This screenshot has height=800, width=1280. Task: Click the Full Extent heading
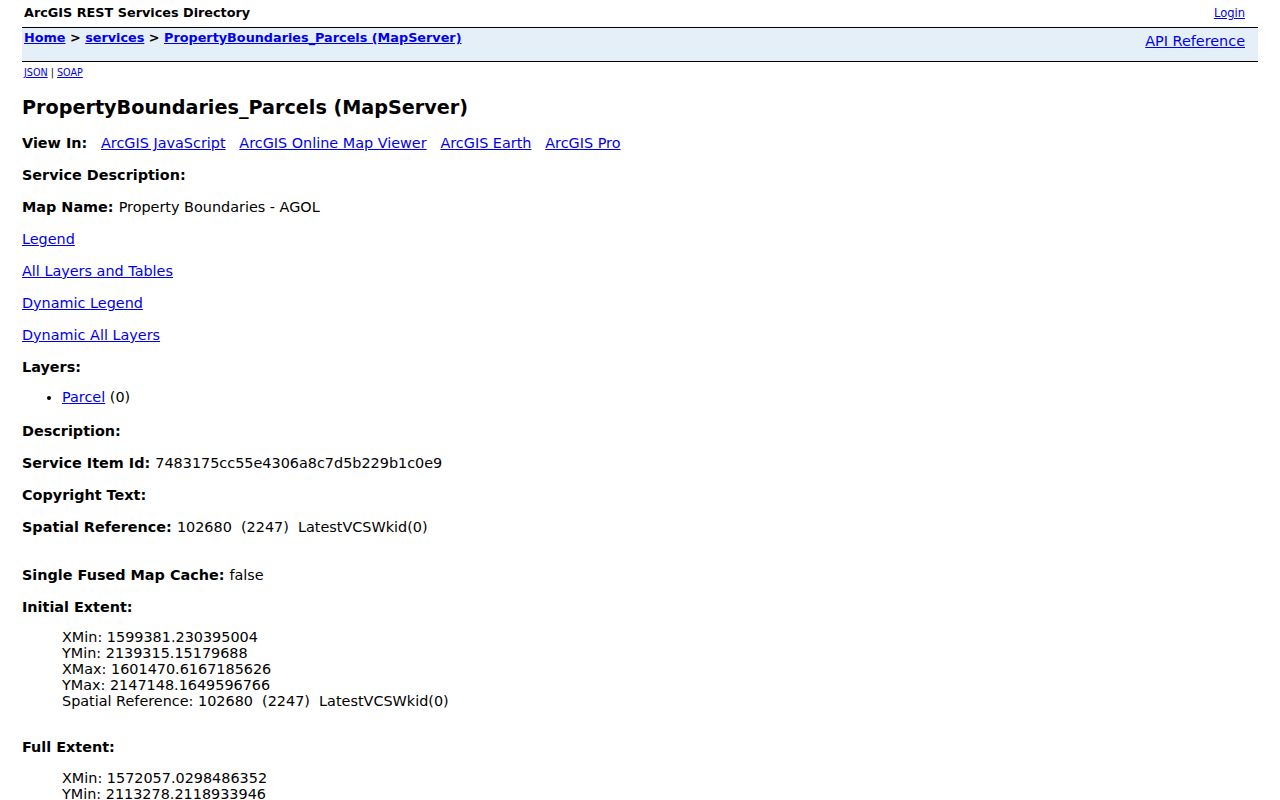click(x=68, y=747)
